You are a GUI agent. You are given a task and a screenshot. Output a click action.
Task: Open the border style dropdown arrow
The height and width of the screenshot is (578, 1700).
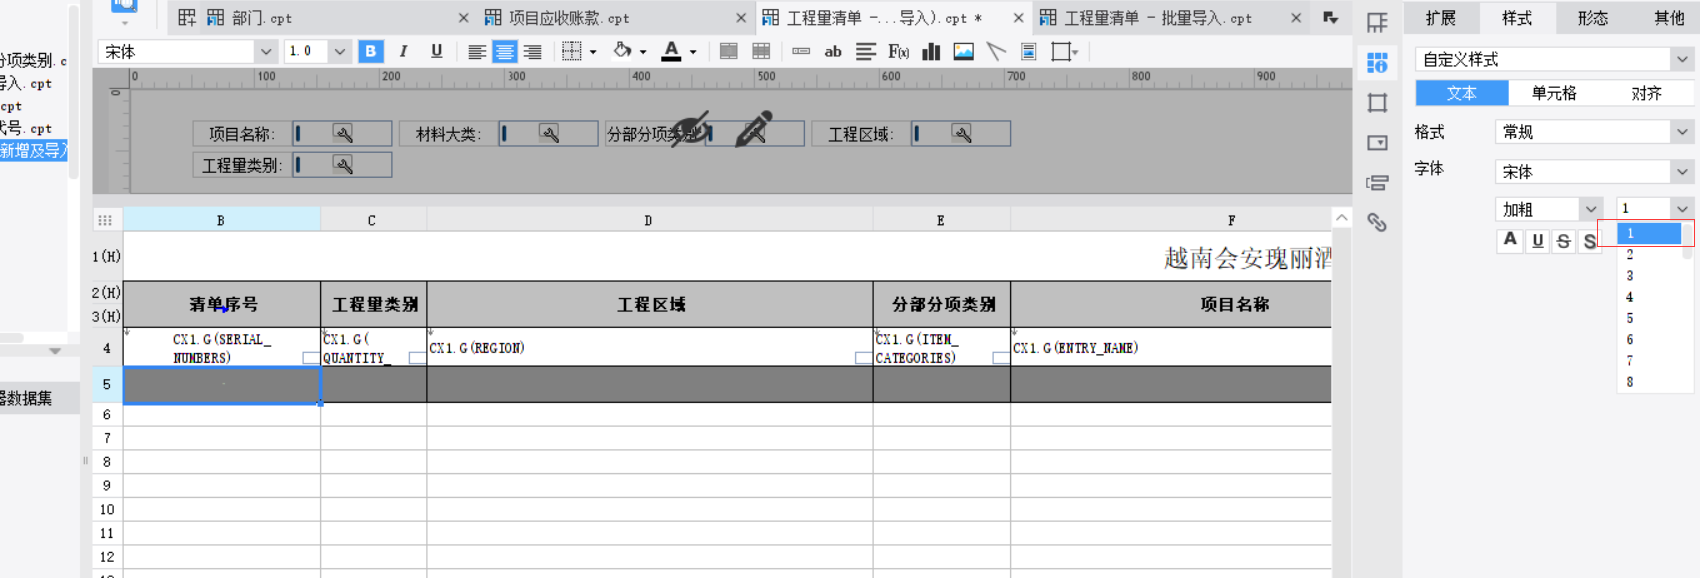[x=593, y=52]
